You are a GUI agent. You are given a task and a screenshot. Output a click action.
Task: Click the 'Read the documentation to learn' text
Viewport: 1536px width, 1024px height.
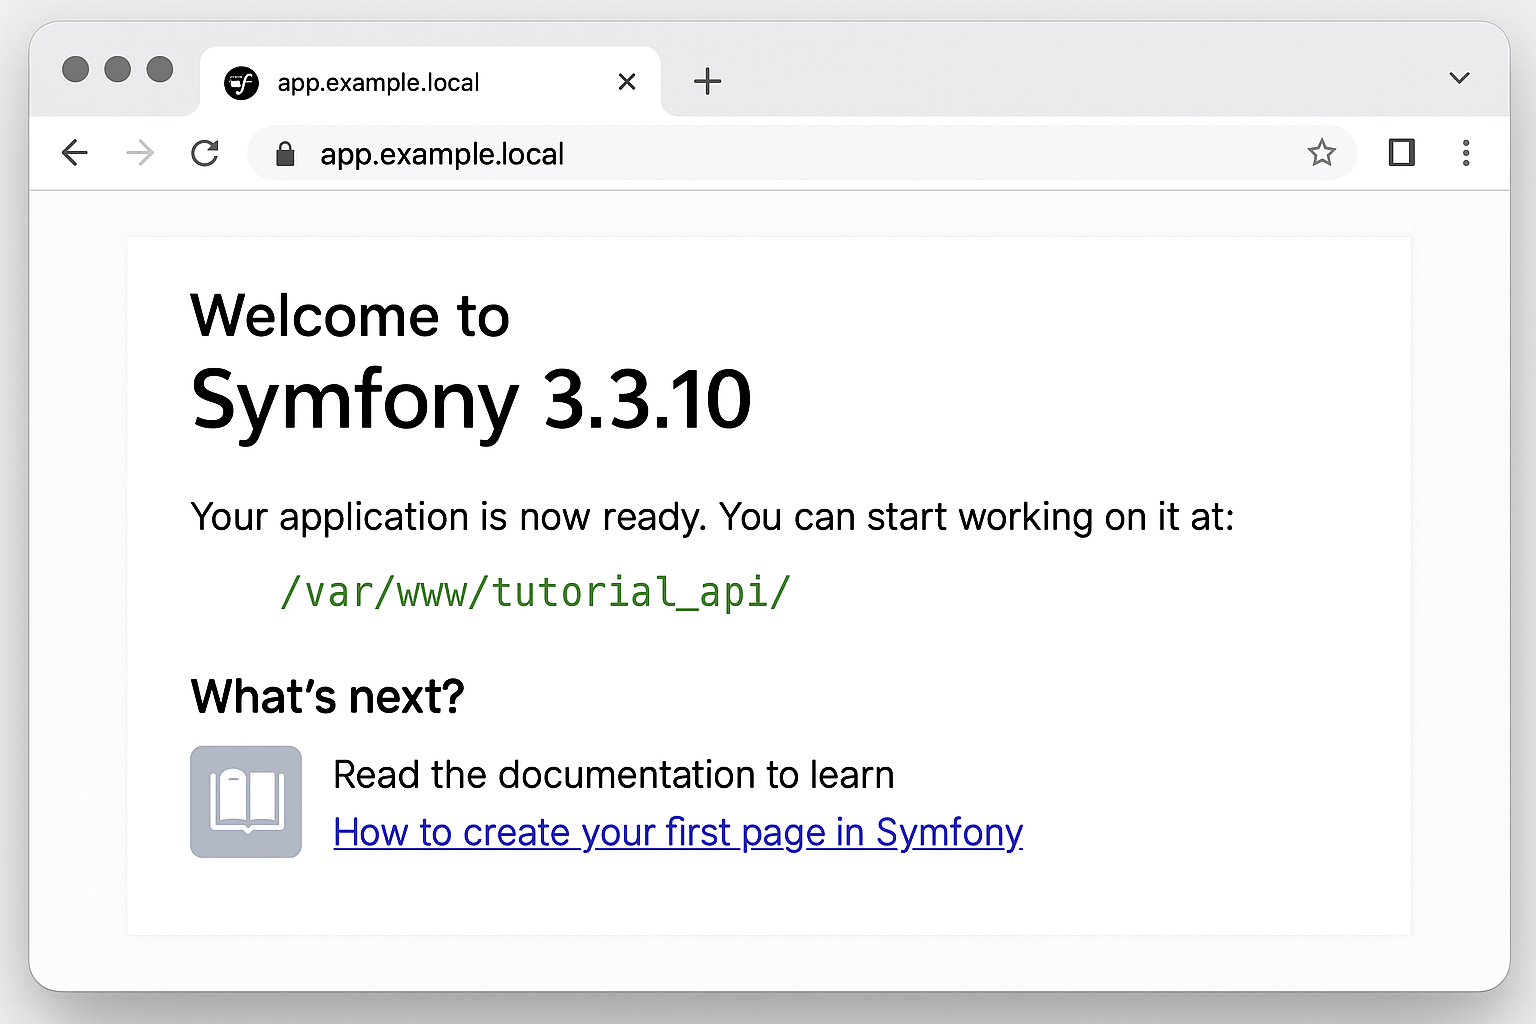[614, 775]
